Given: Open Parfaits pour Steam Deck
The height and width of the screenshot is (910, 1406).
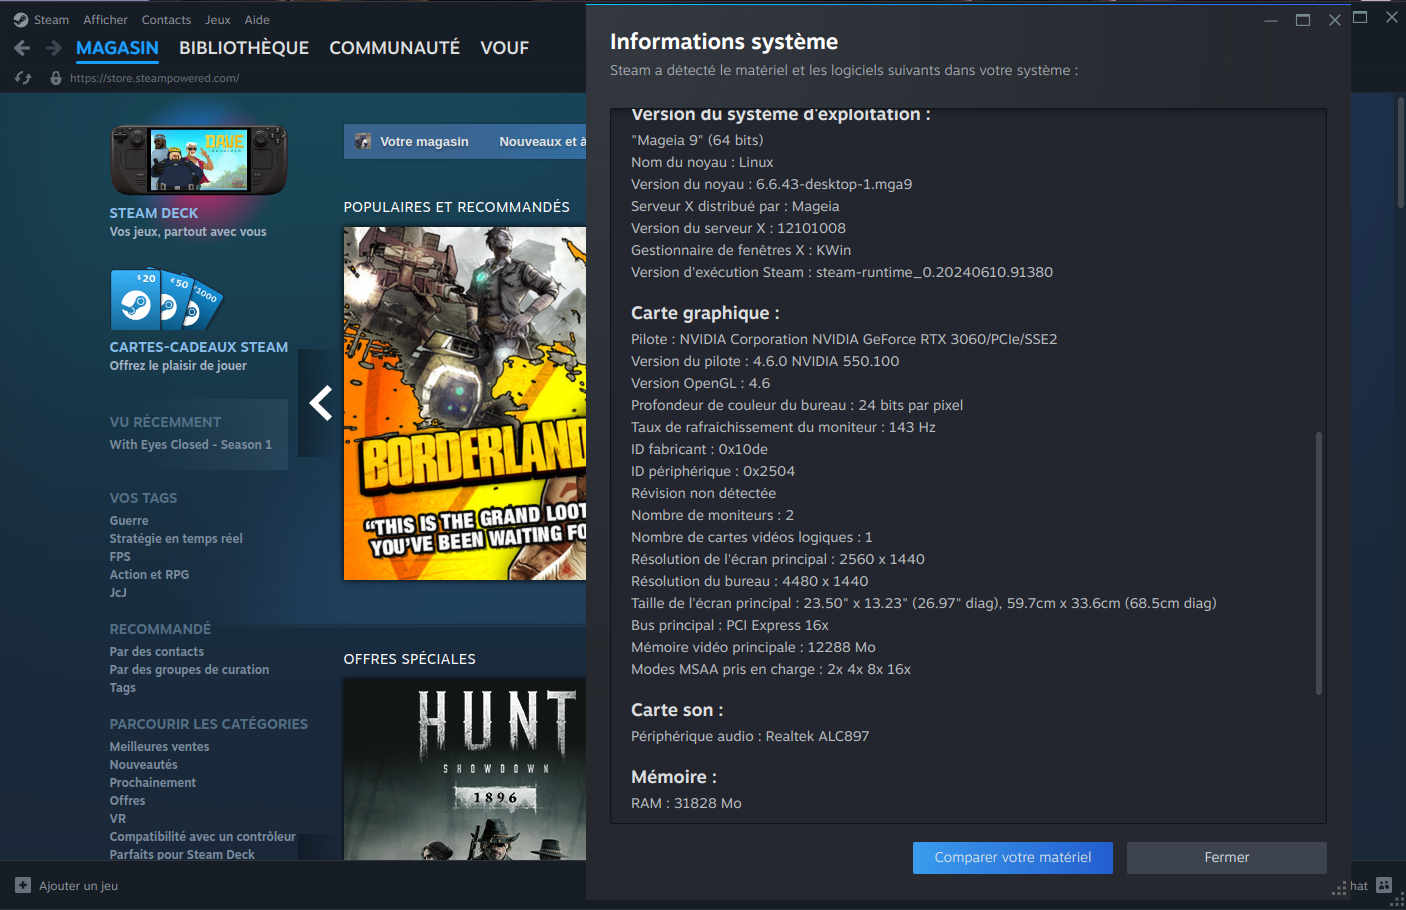Looking at the screenshot, I should [182, 855].
